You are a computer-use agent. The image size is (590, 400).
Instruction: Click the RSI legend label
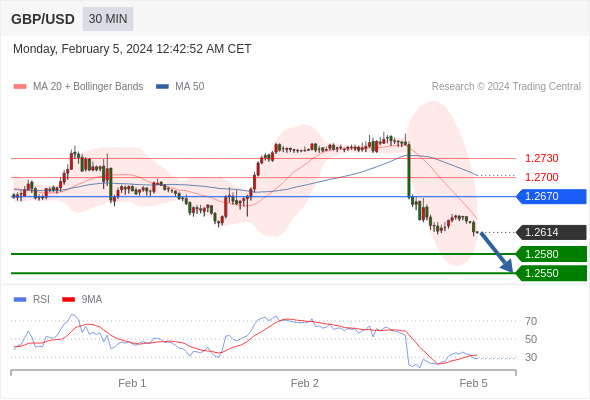click(x=41, y=300)
